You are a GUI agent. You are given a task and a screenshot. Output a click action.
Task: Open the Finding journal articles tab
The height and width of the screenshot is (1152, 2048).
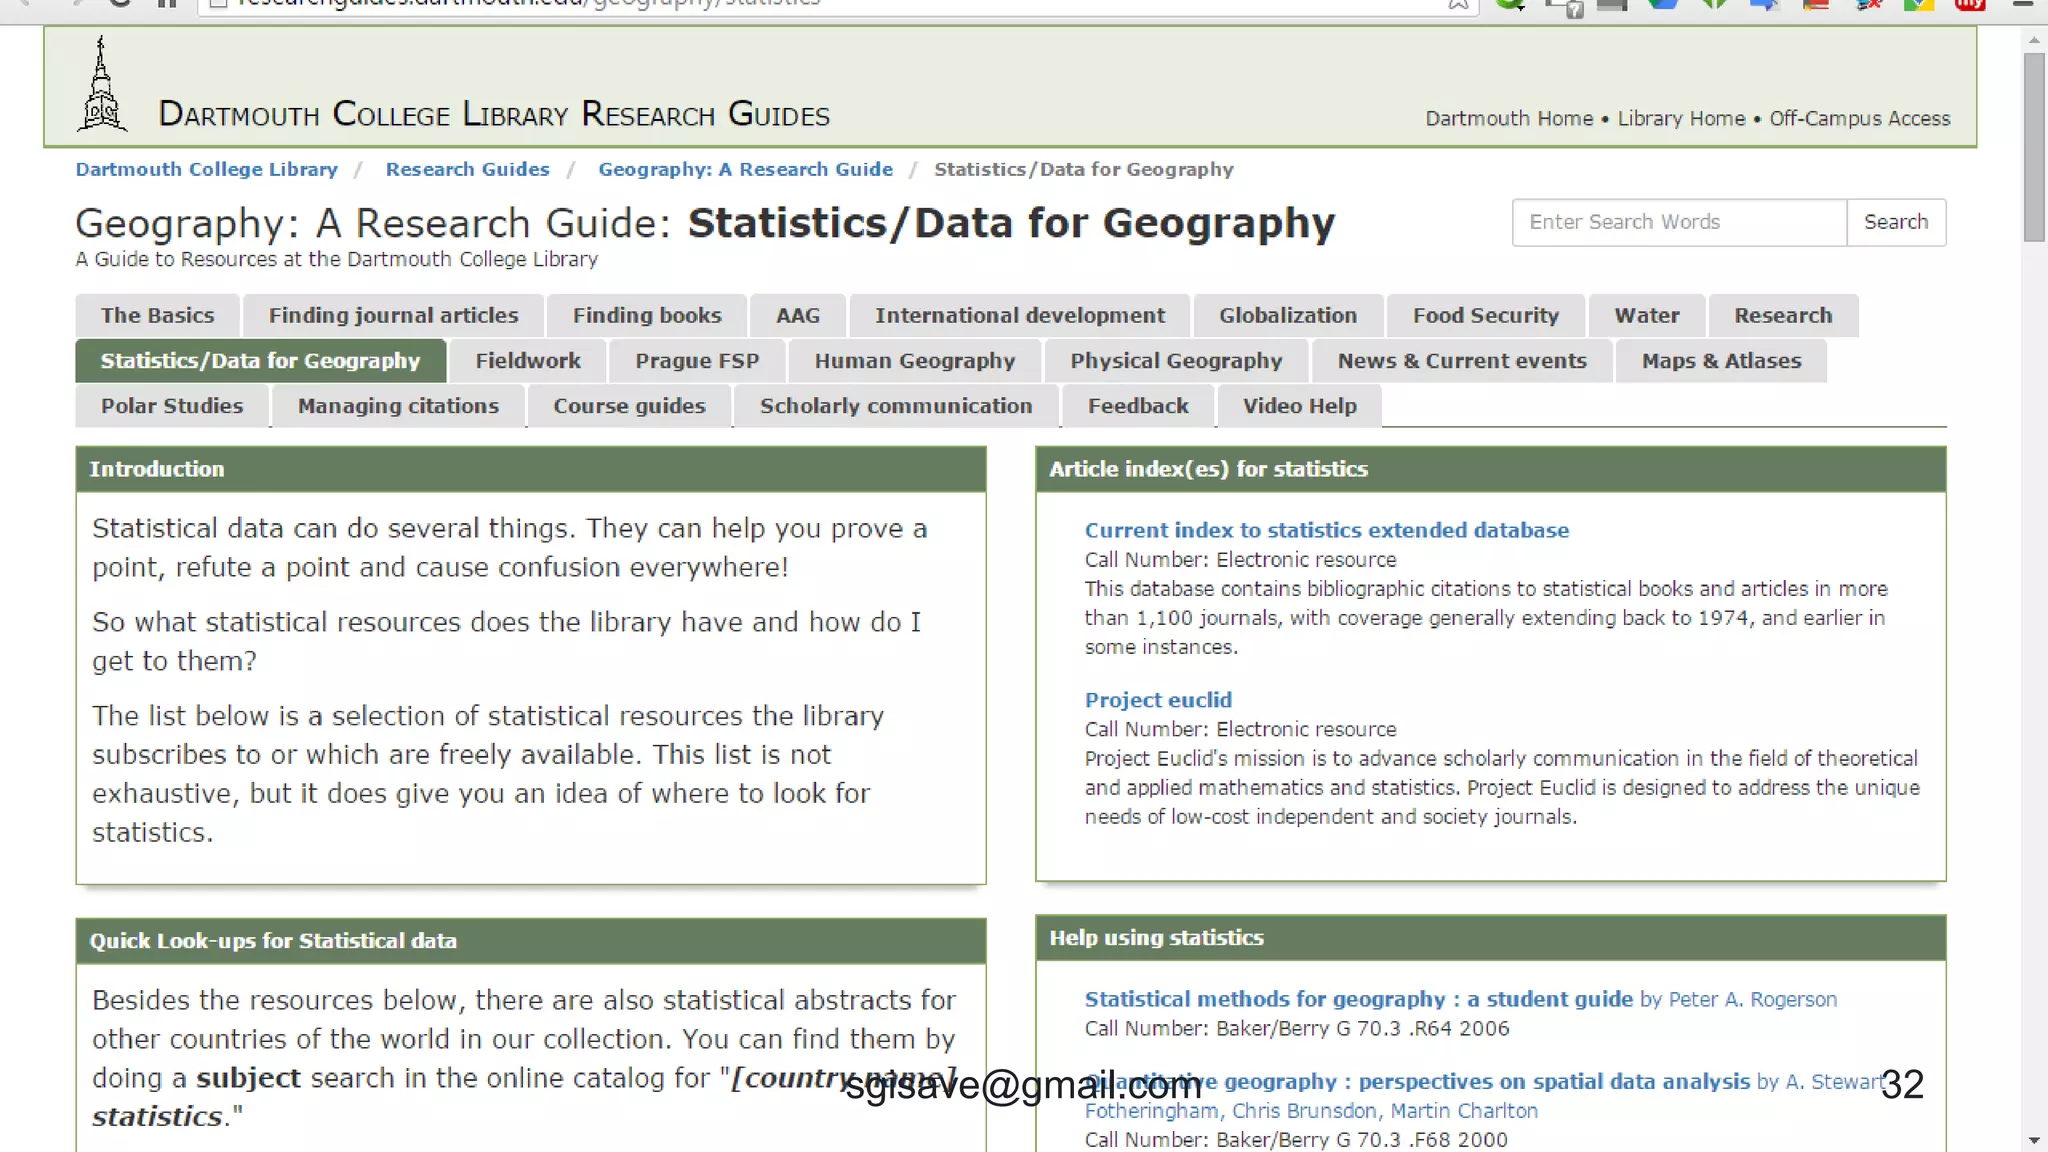pos(393,316)
